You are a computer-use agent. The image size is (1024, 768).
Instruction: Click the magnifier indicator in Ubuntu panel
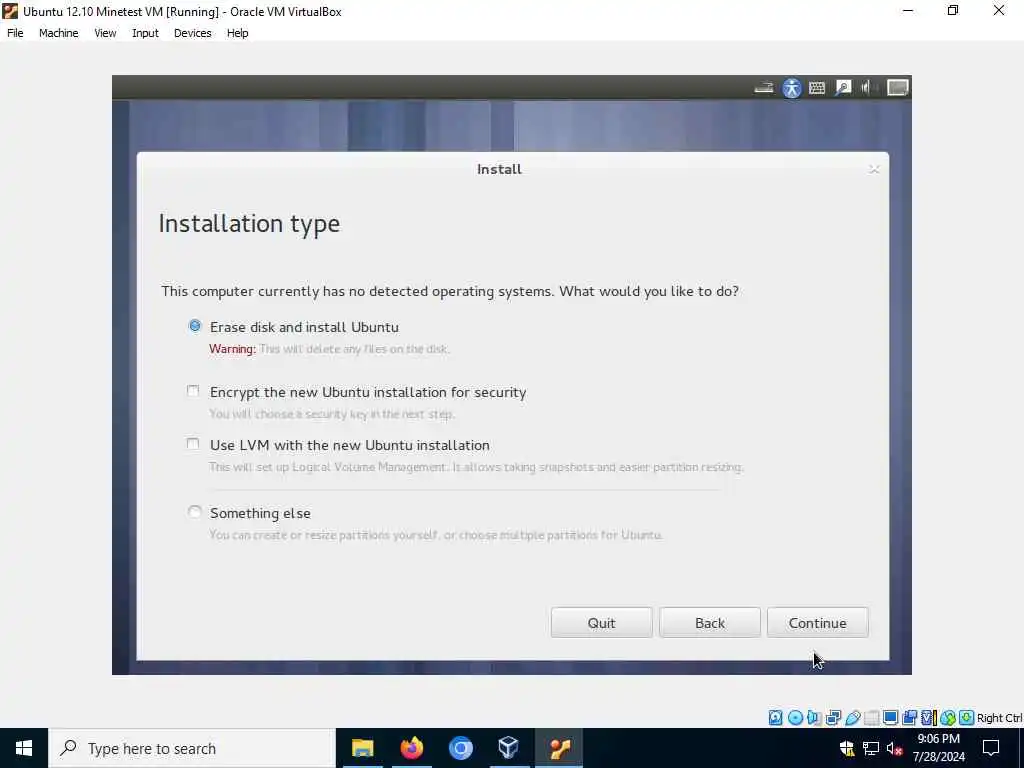pos(843,88)
